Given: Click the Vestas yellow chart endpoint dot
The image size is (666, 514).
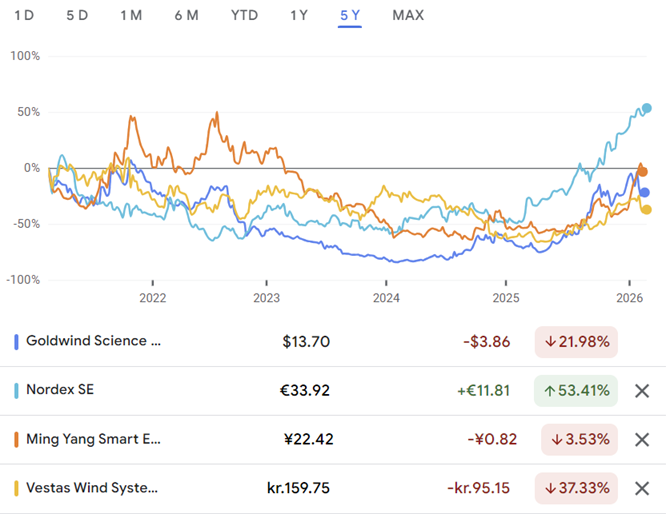Looking at the screenshot, I should tap(646, 209).
